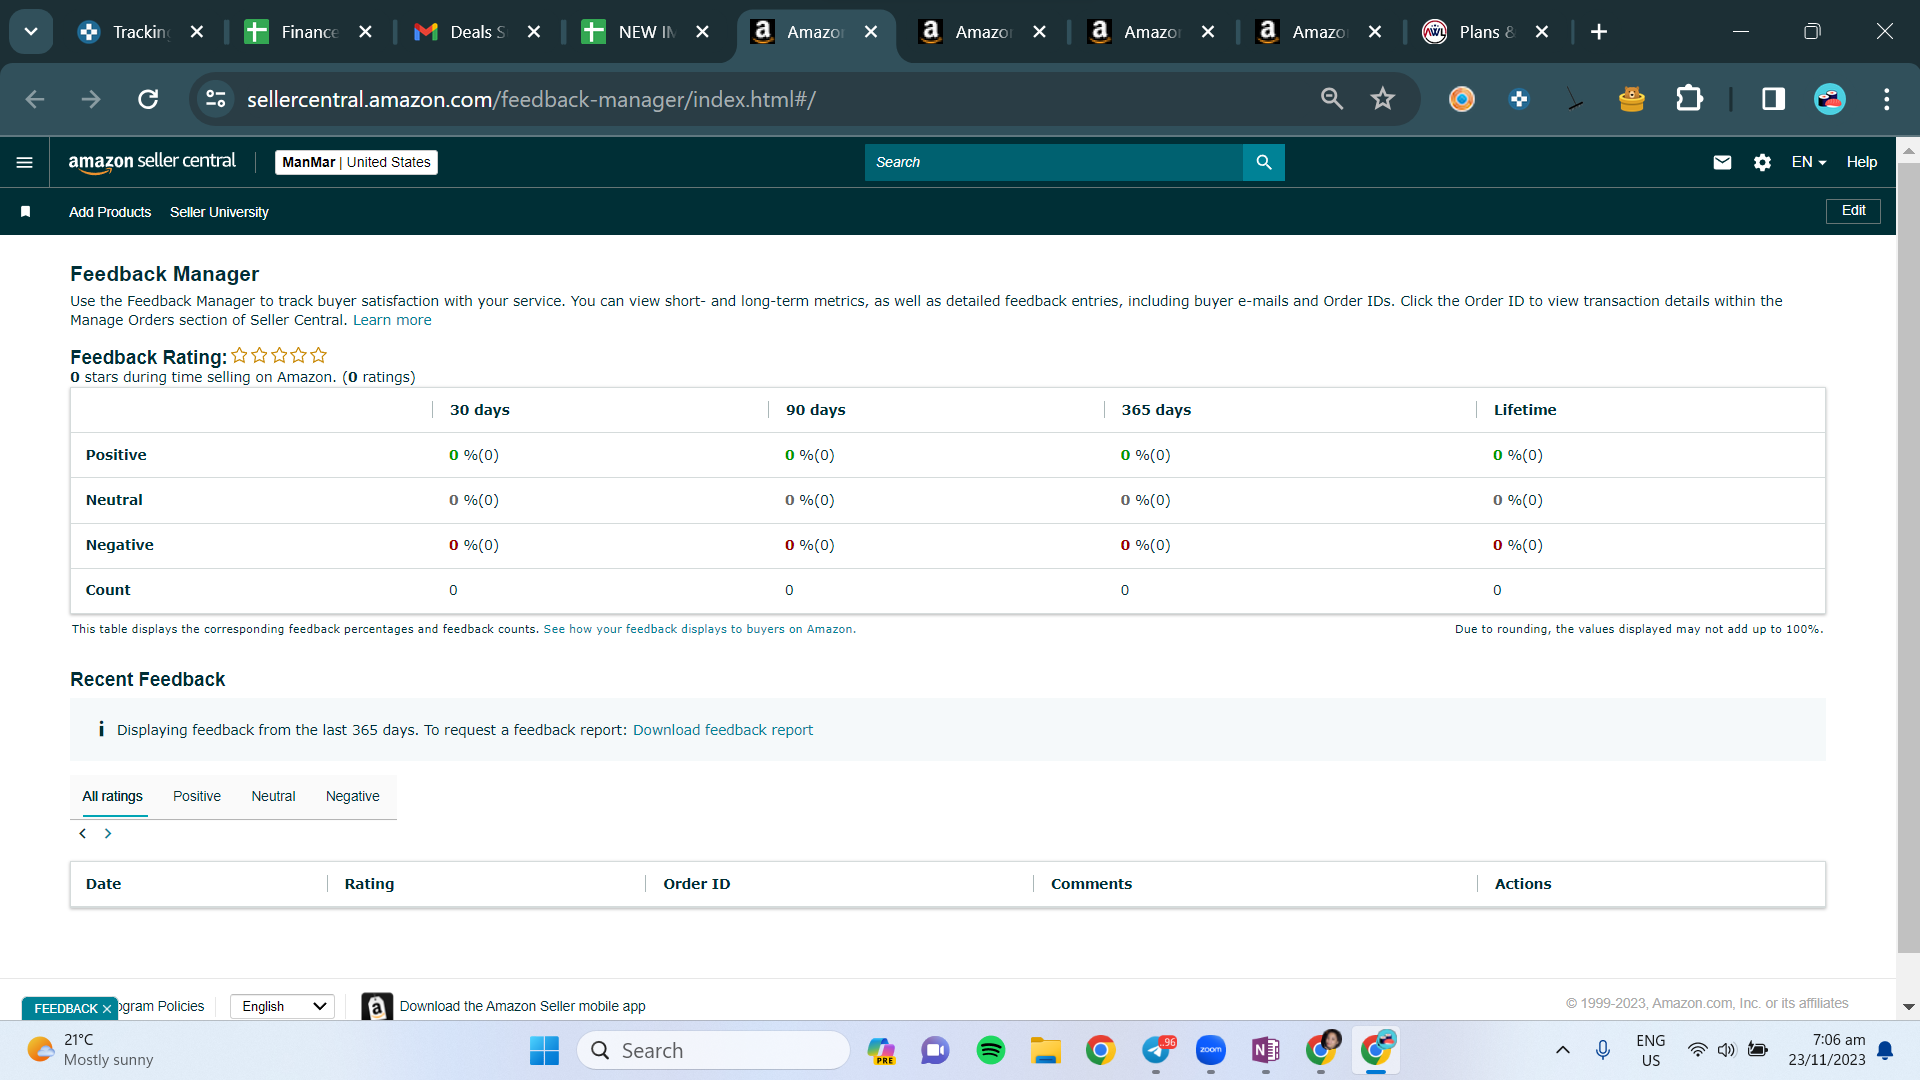The height and width of the screenshot is (1080, 1920).
Task: Select the Neutral ratings tab
Action: click(273, 797)
